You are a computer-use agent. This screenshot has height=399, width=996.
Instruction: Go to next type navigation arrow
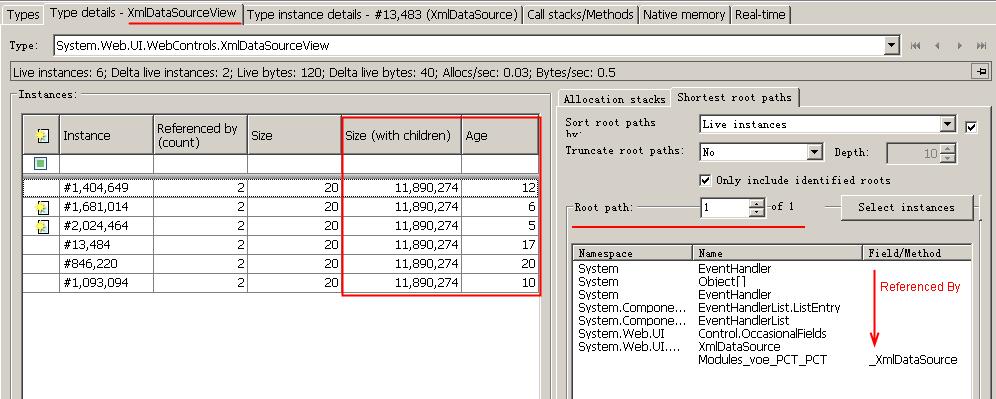pyautogui.click(x=960, y=46)
